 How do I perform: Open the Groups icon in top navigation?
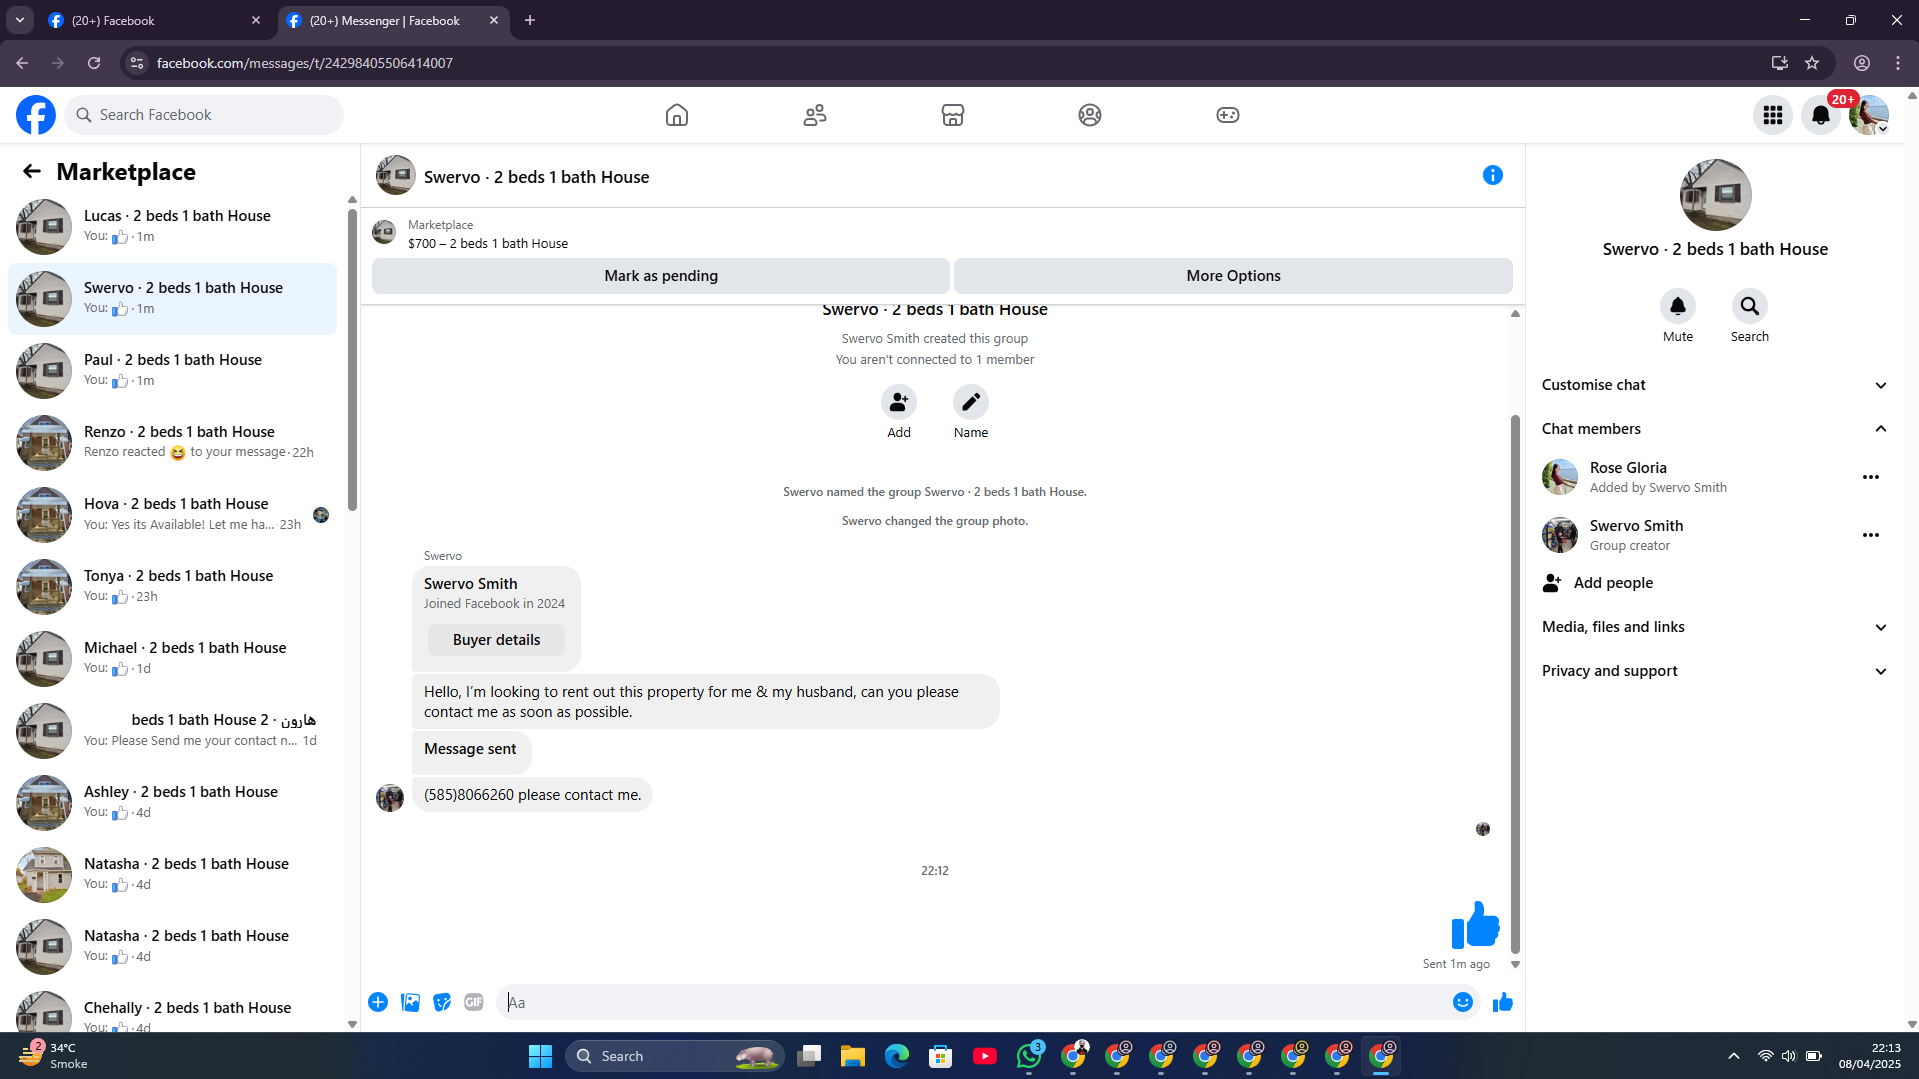(x=1090, y=115)
